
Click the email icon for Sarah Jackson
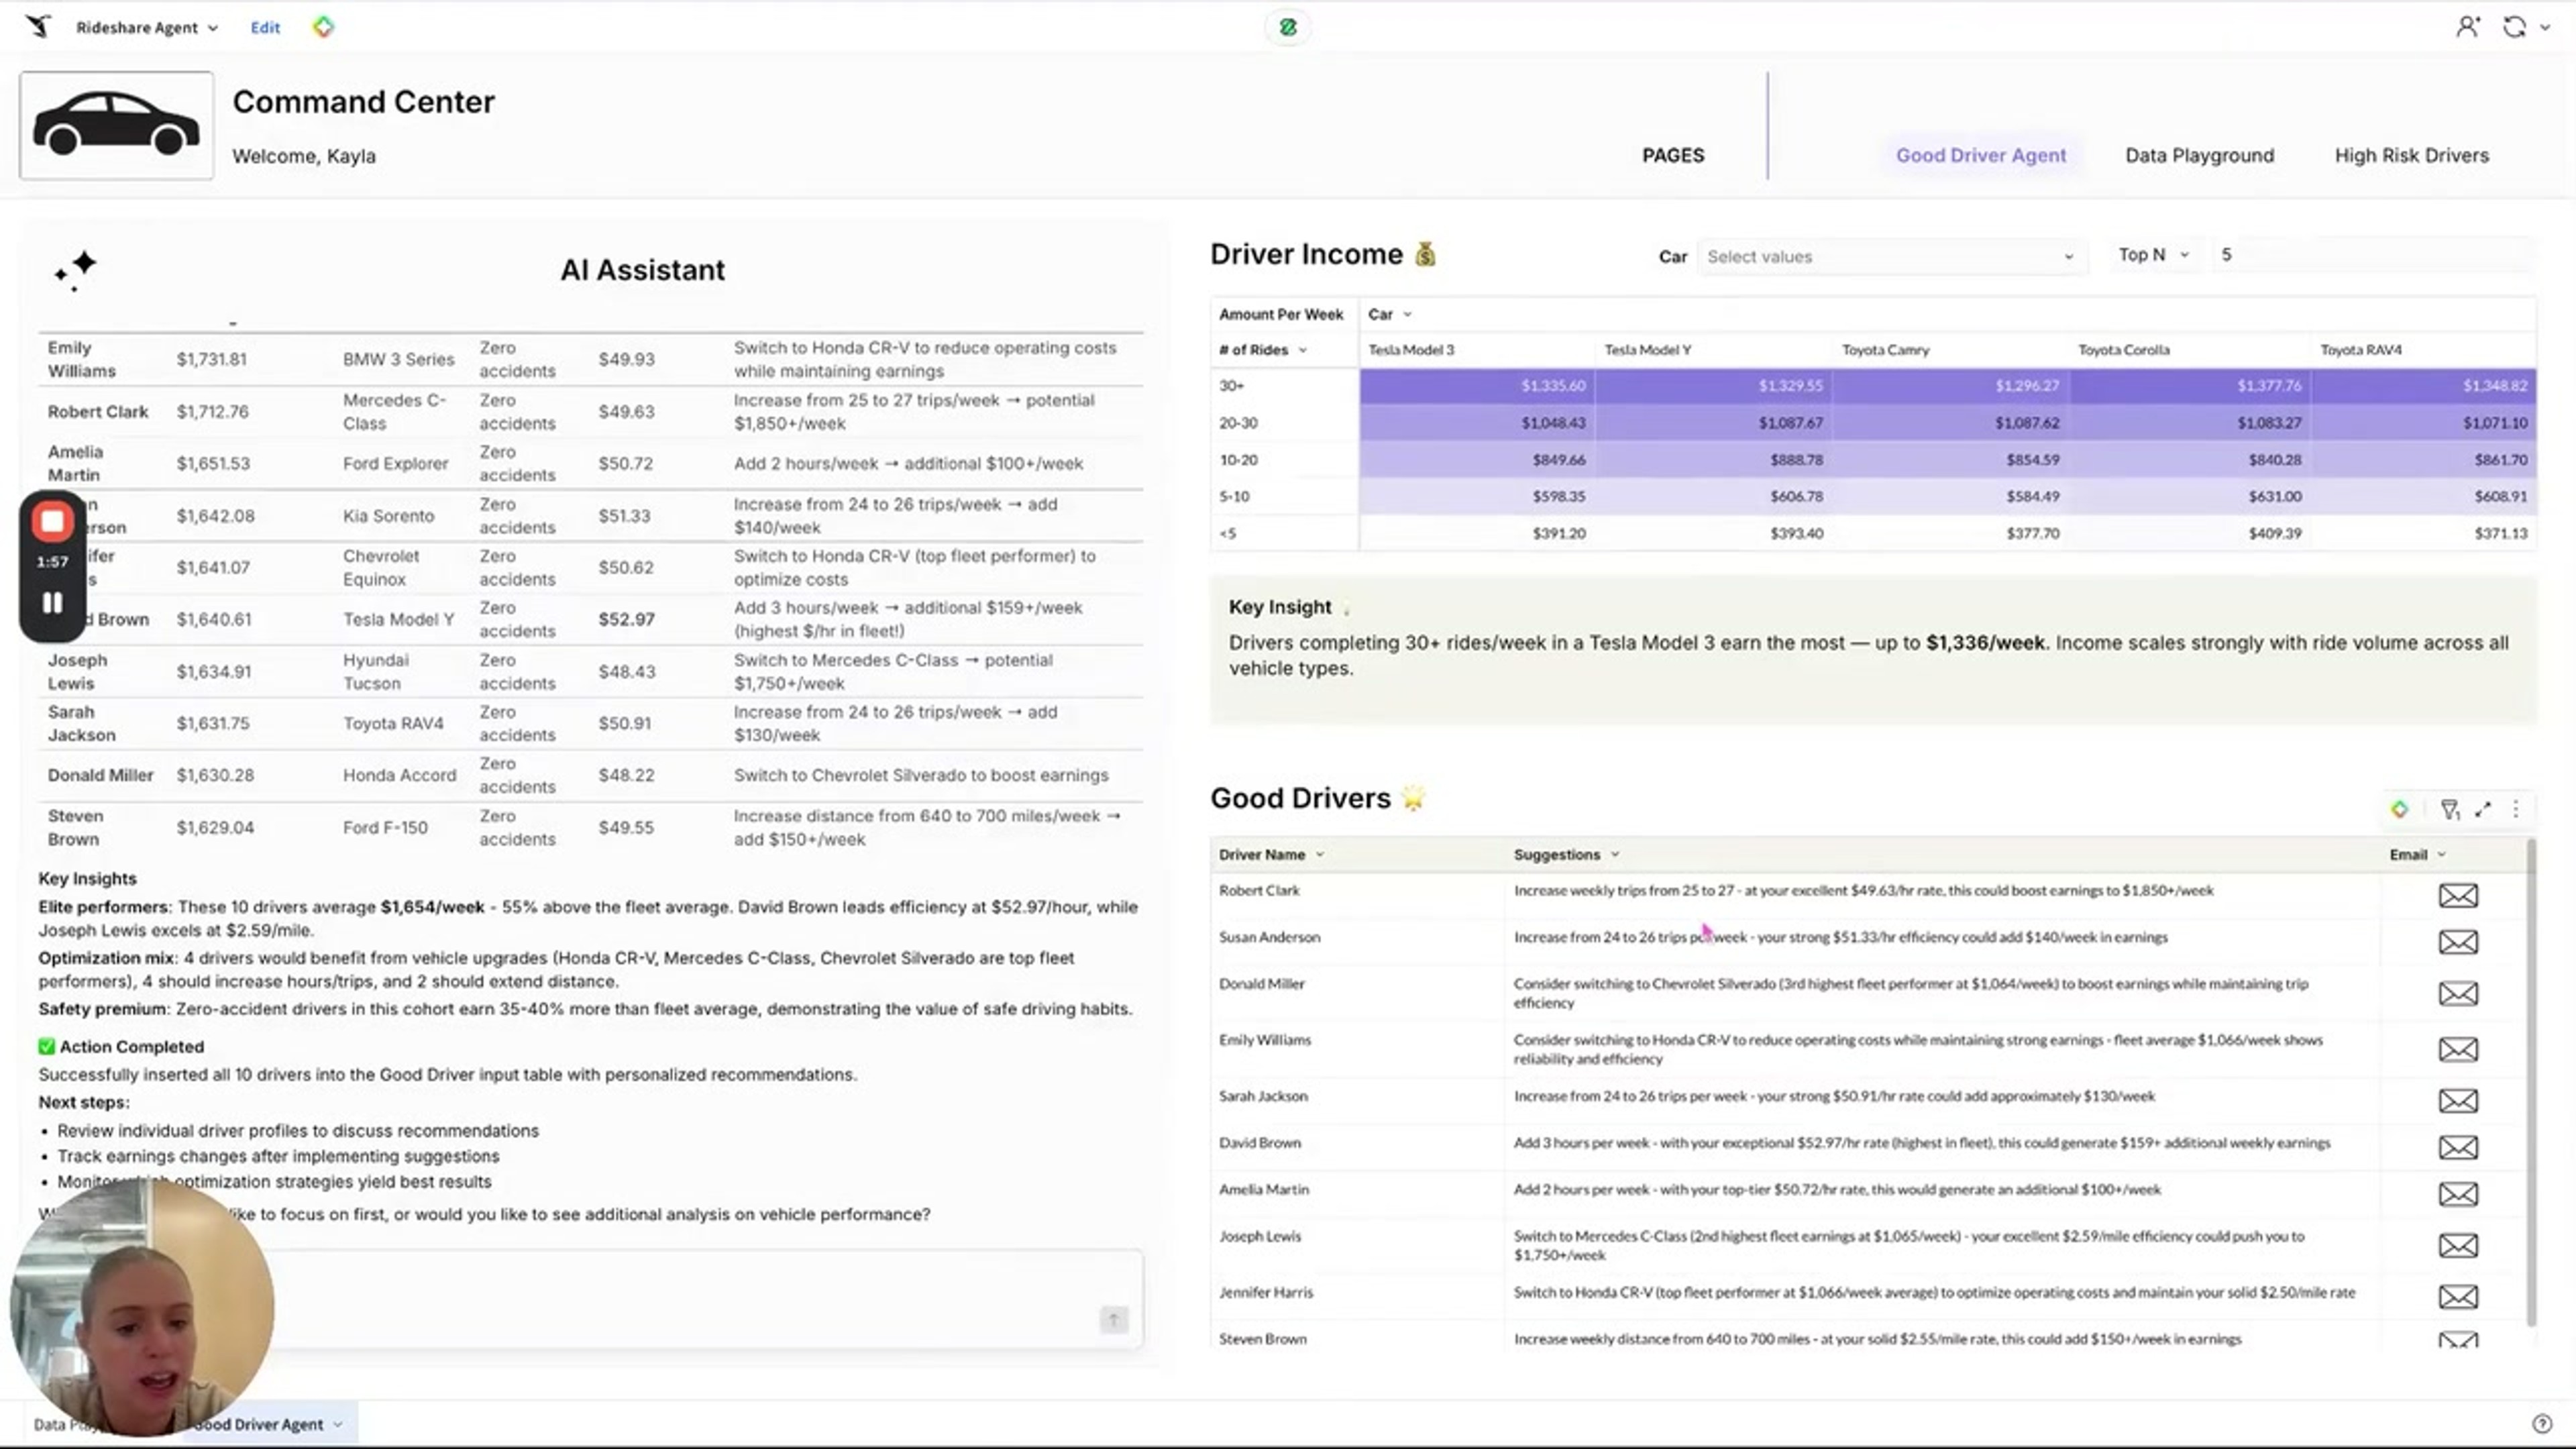(x=2457, y=1101)
